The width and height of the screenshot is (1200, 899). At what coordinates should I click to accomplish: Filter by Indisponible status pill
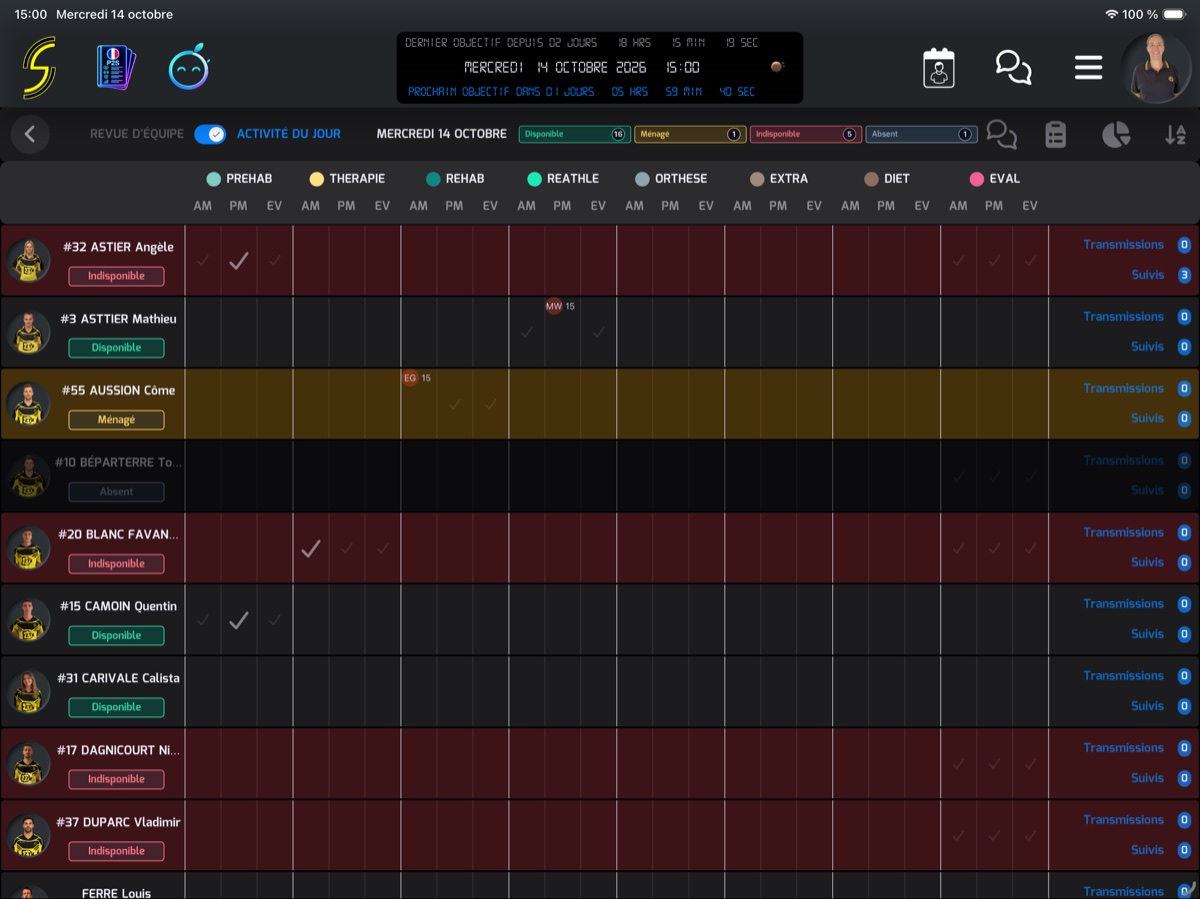(x=805, y=134)
